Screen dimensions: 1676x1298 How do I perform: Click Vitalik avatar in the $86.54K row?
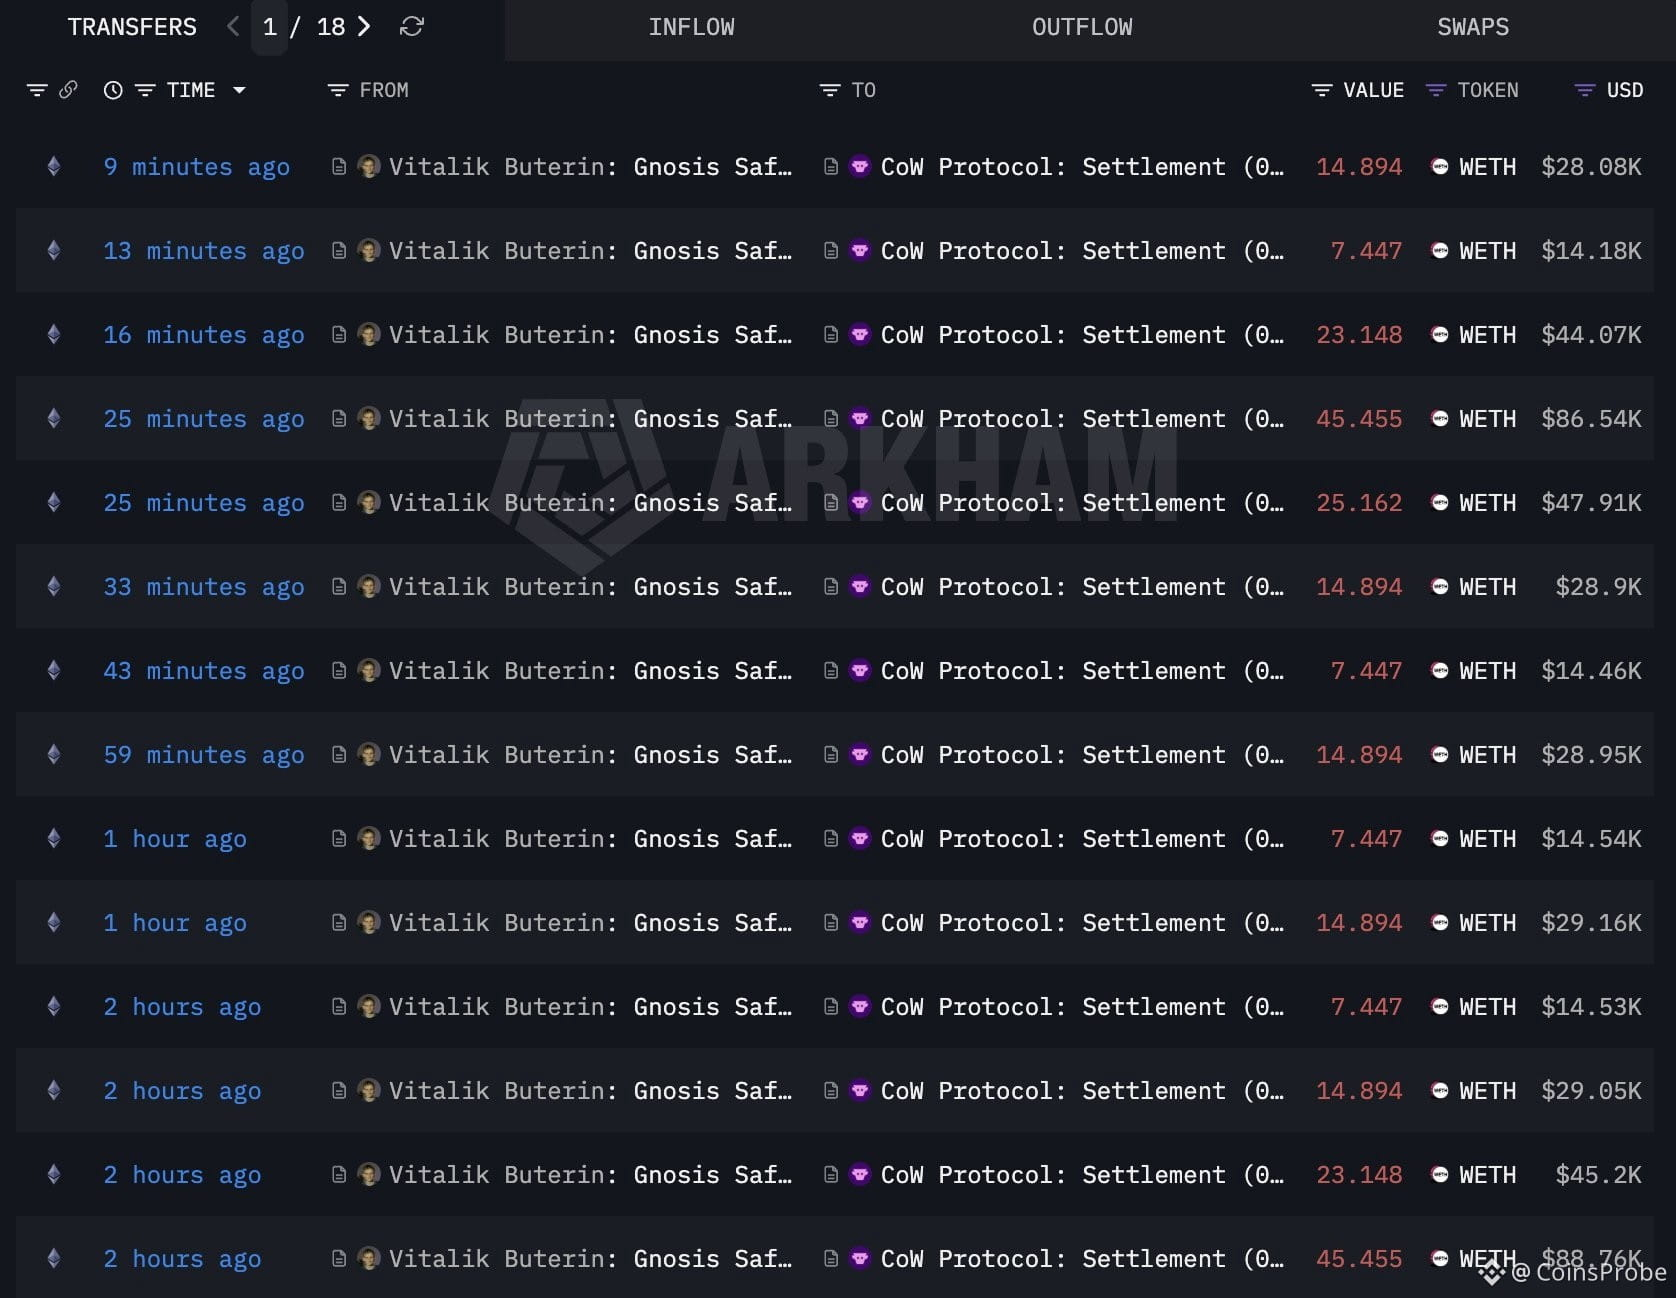369,419
